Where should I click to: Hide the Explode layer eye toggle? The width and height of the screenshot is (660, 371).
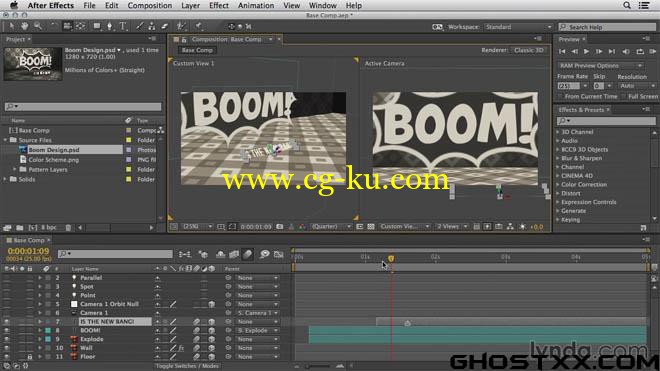[x=7, y=339]
